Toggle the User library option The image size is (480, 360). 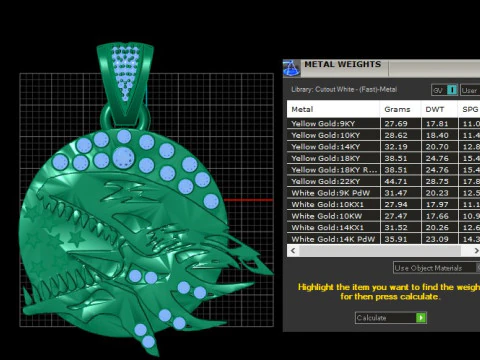coord(470,90)
